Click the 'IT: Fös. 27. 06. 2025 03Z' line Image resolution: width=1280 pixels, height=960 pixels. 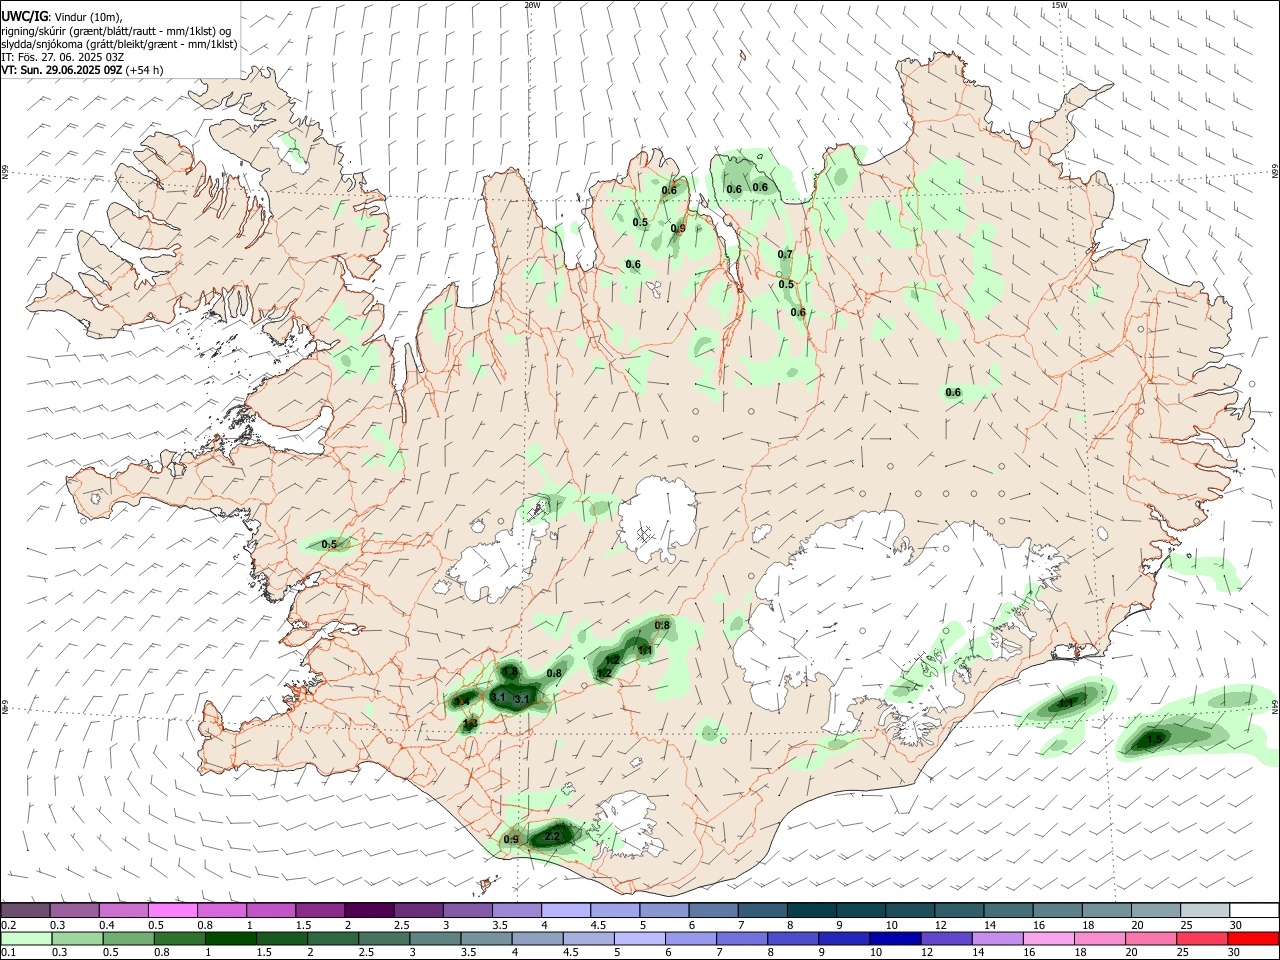pos(62,57)
